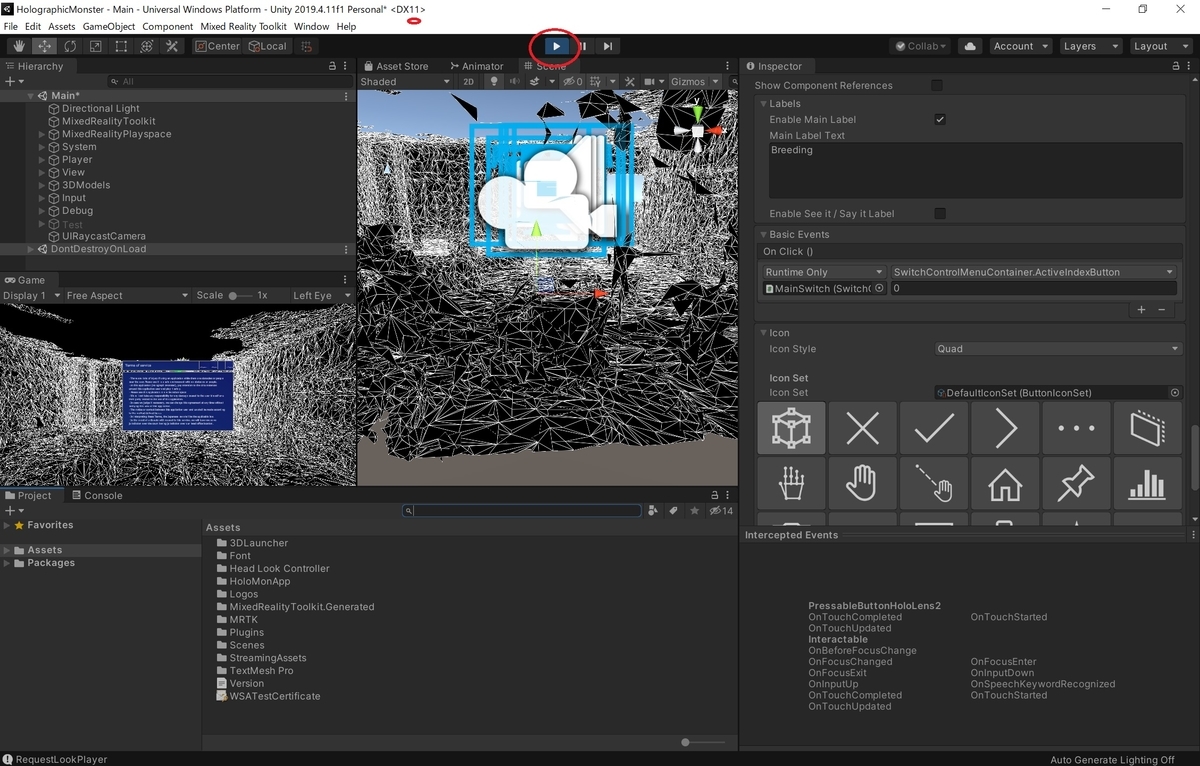Select the three dots icon tile
1200x766 pixels.
pyautogui.click(x=1076, y=429)
